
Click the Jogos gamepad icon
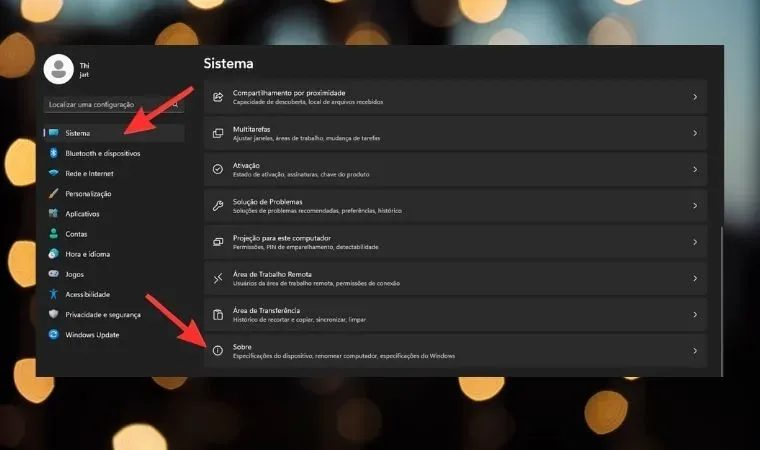coord(53,274)
